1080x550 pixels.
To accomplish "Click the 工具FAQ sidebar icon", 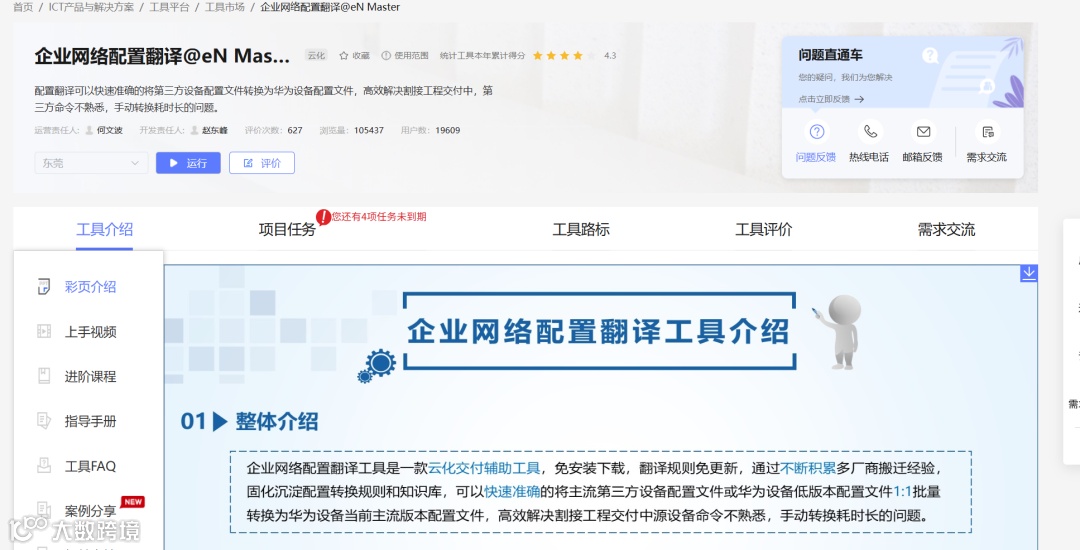I will (x=43, y=466).
